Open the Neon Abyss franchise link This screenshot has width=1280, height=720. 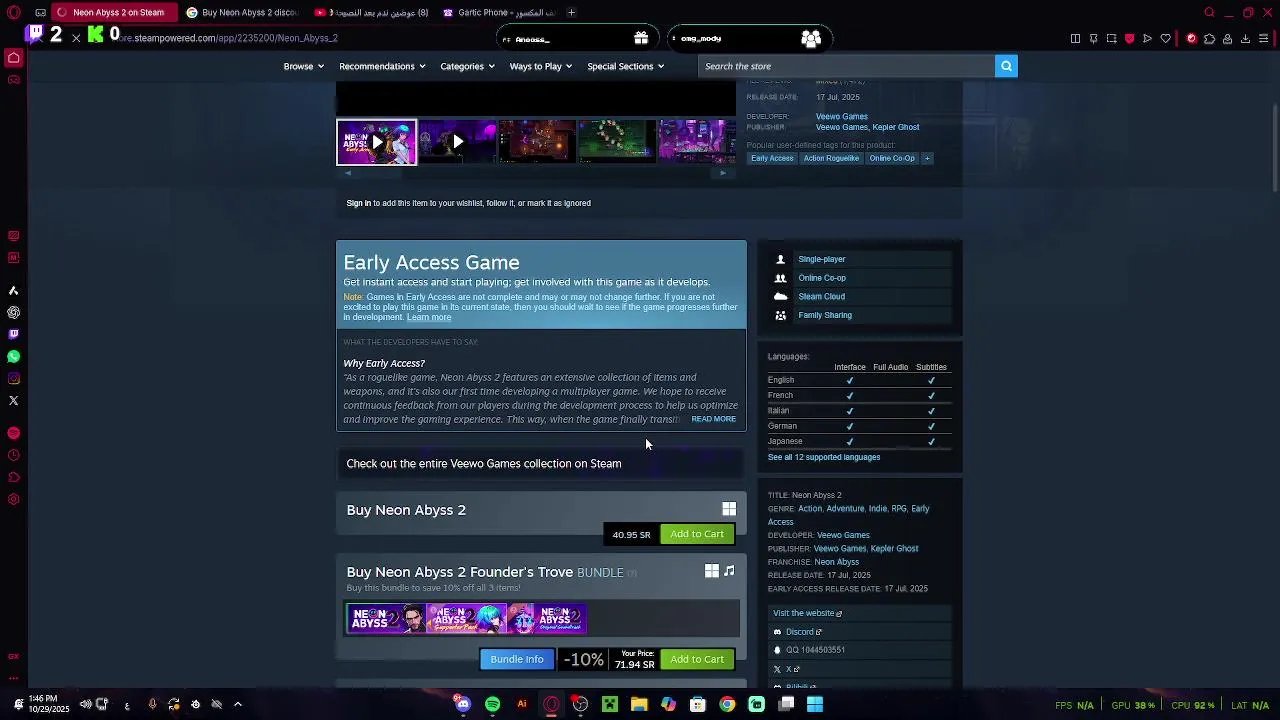pyautogui.click(x=836, y=562)
